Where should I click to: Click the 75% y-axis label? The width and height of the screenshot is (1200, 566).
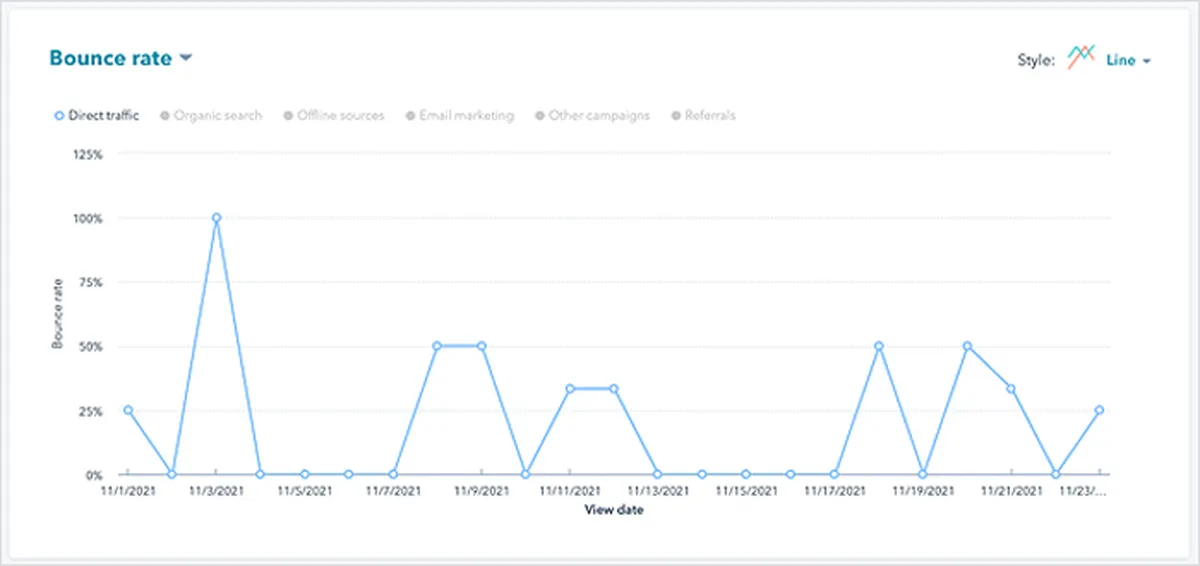(x=92, y=282)
